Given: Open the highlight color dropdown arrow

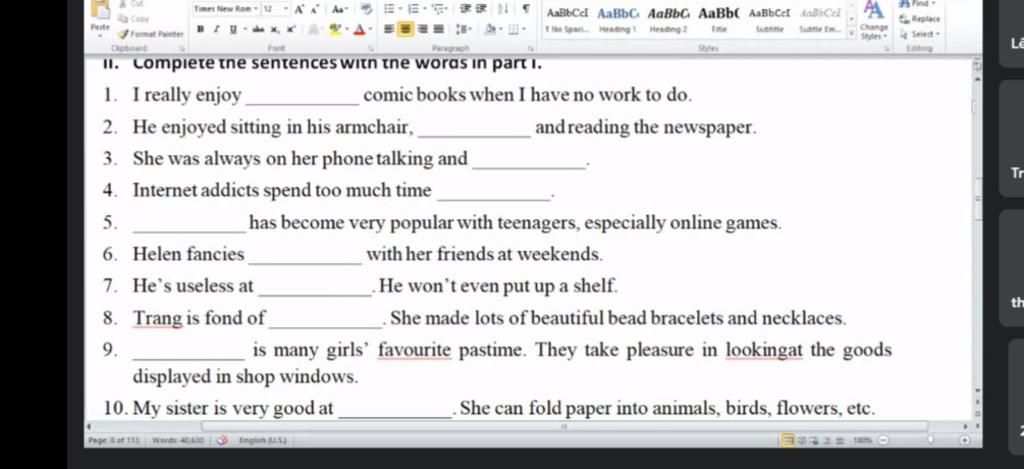Looking at the screenshot, I should click(347, 29).
